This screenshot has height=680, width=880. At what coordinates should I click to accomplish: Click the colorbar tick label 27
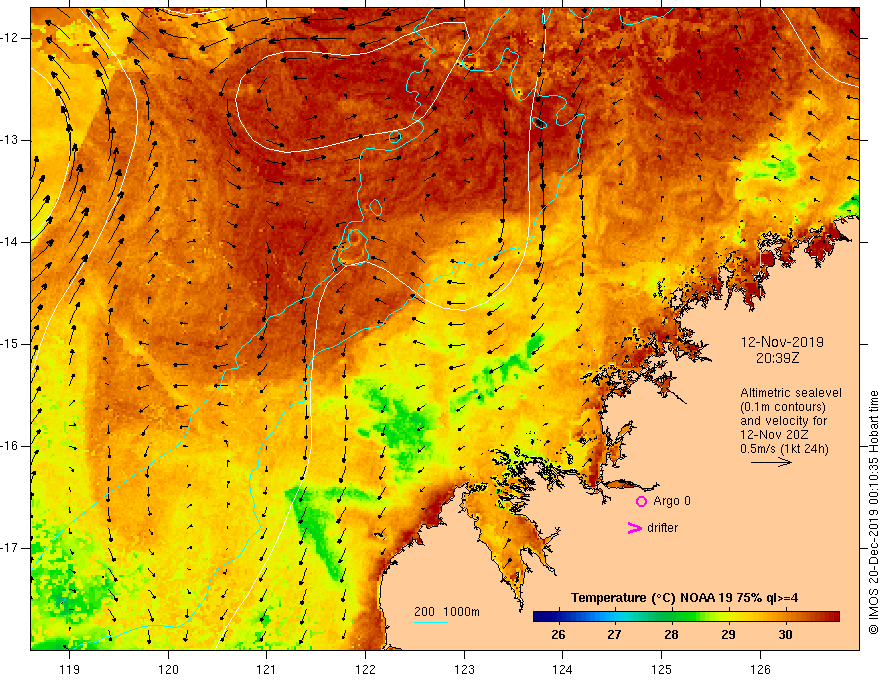615,635
